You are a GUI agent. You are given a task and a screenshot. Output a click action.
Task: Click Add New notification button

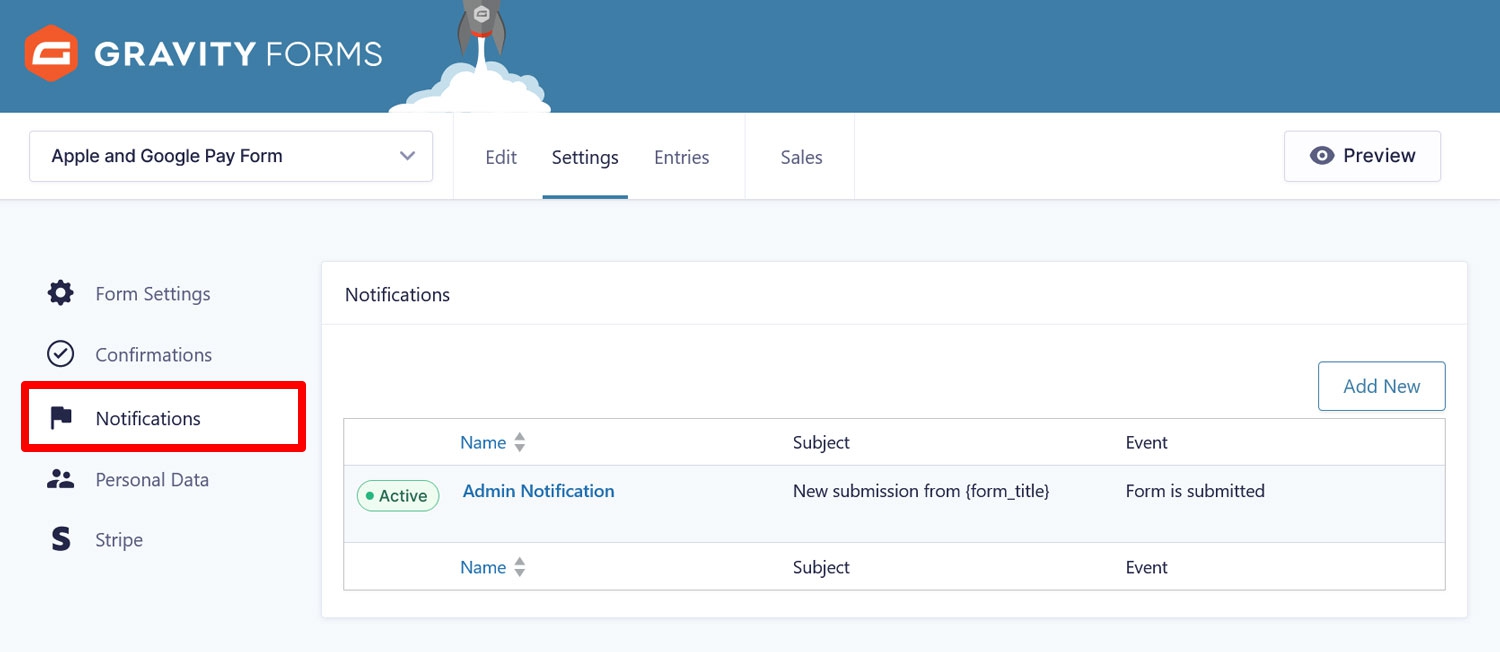click(1381, 386)
